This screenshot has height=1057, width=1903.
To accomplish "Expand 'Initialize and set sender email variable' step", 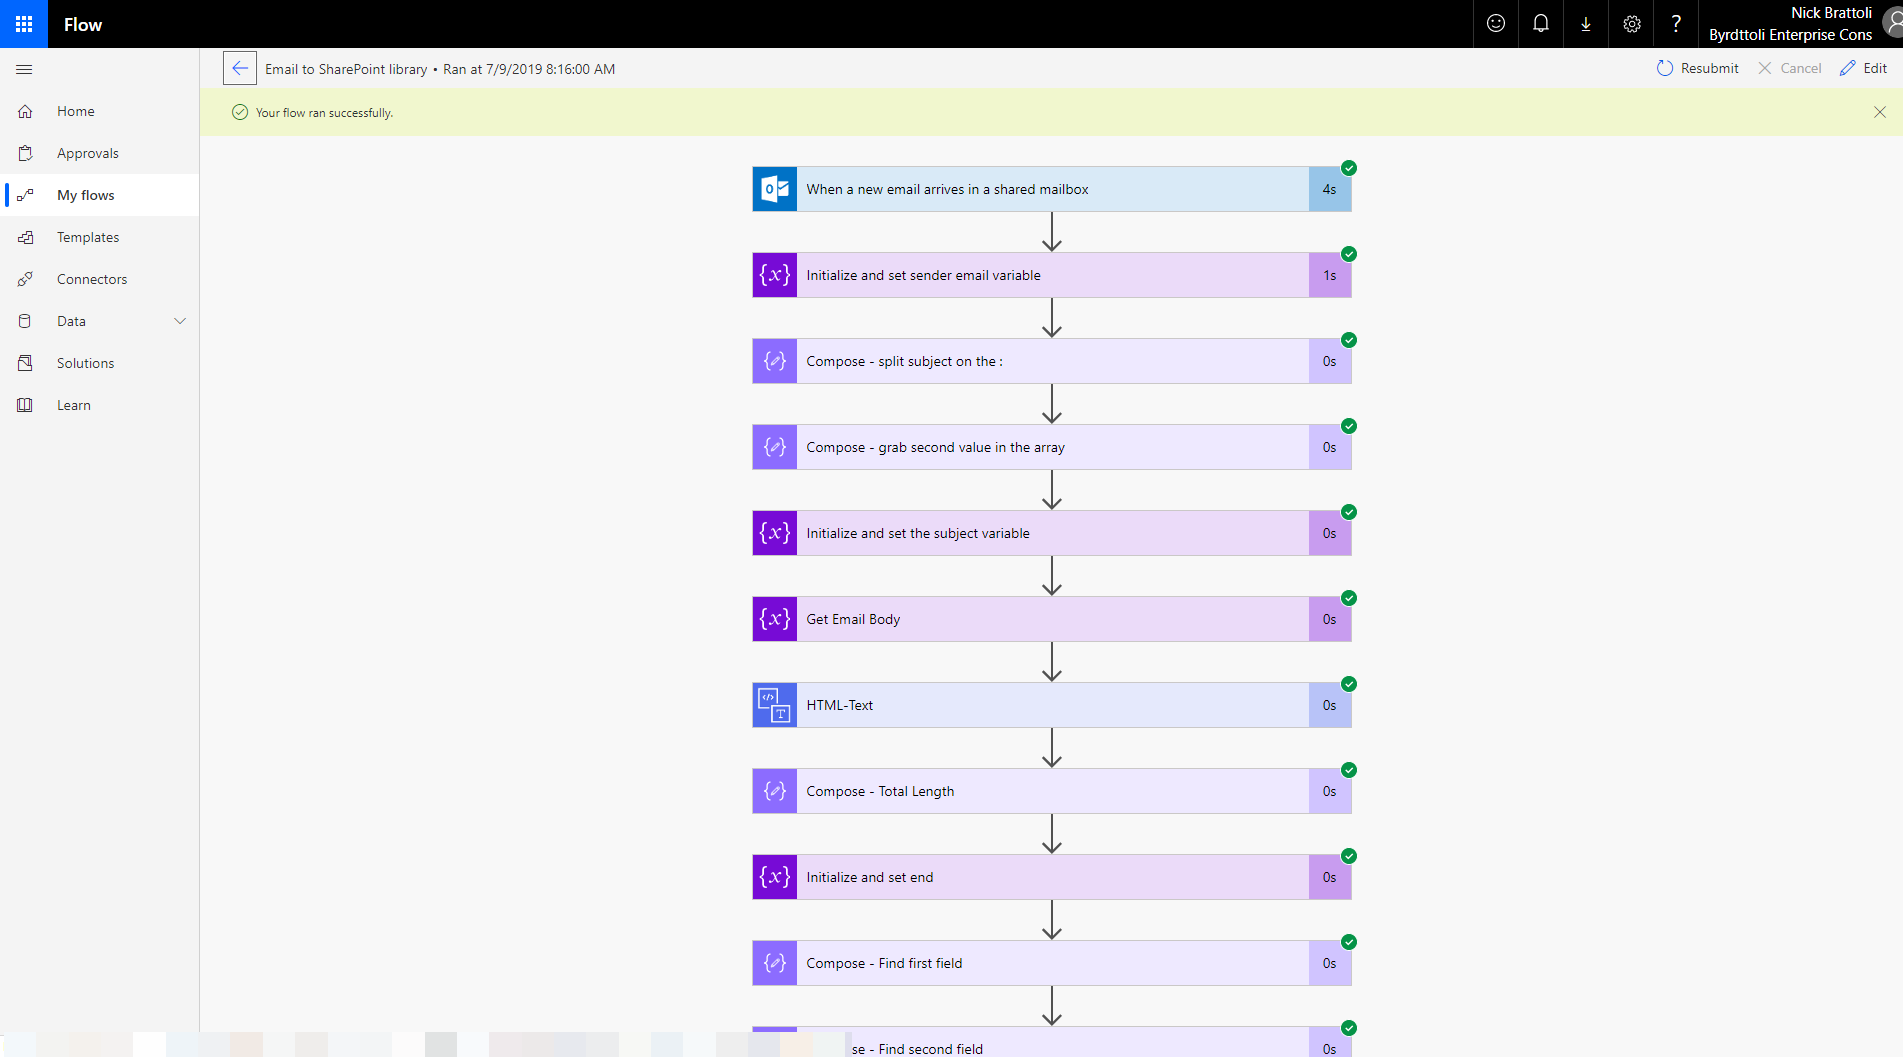I will click(1052, 275).
